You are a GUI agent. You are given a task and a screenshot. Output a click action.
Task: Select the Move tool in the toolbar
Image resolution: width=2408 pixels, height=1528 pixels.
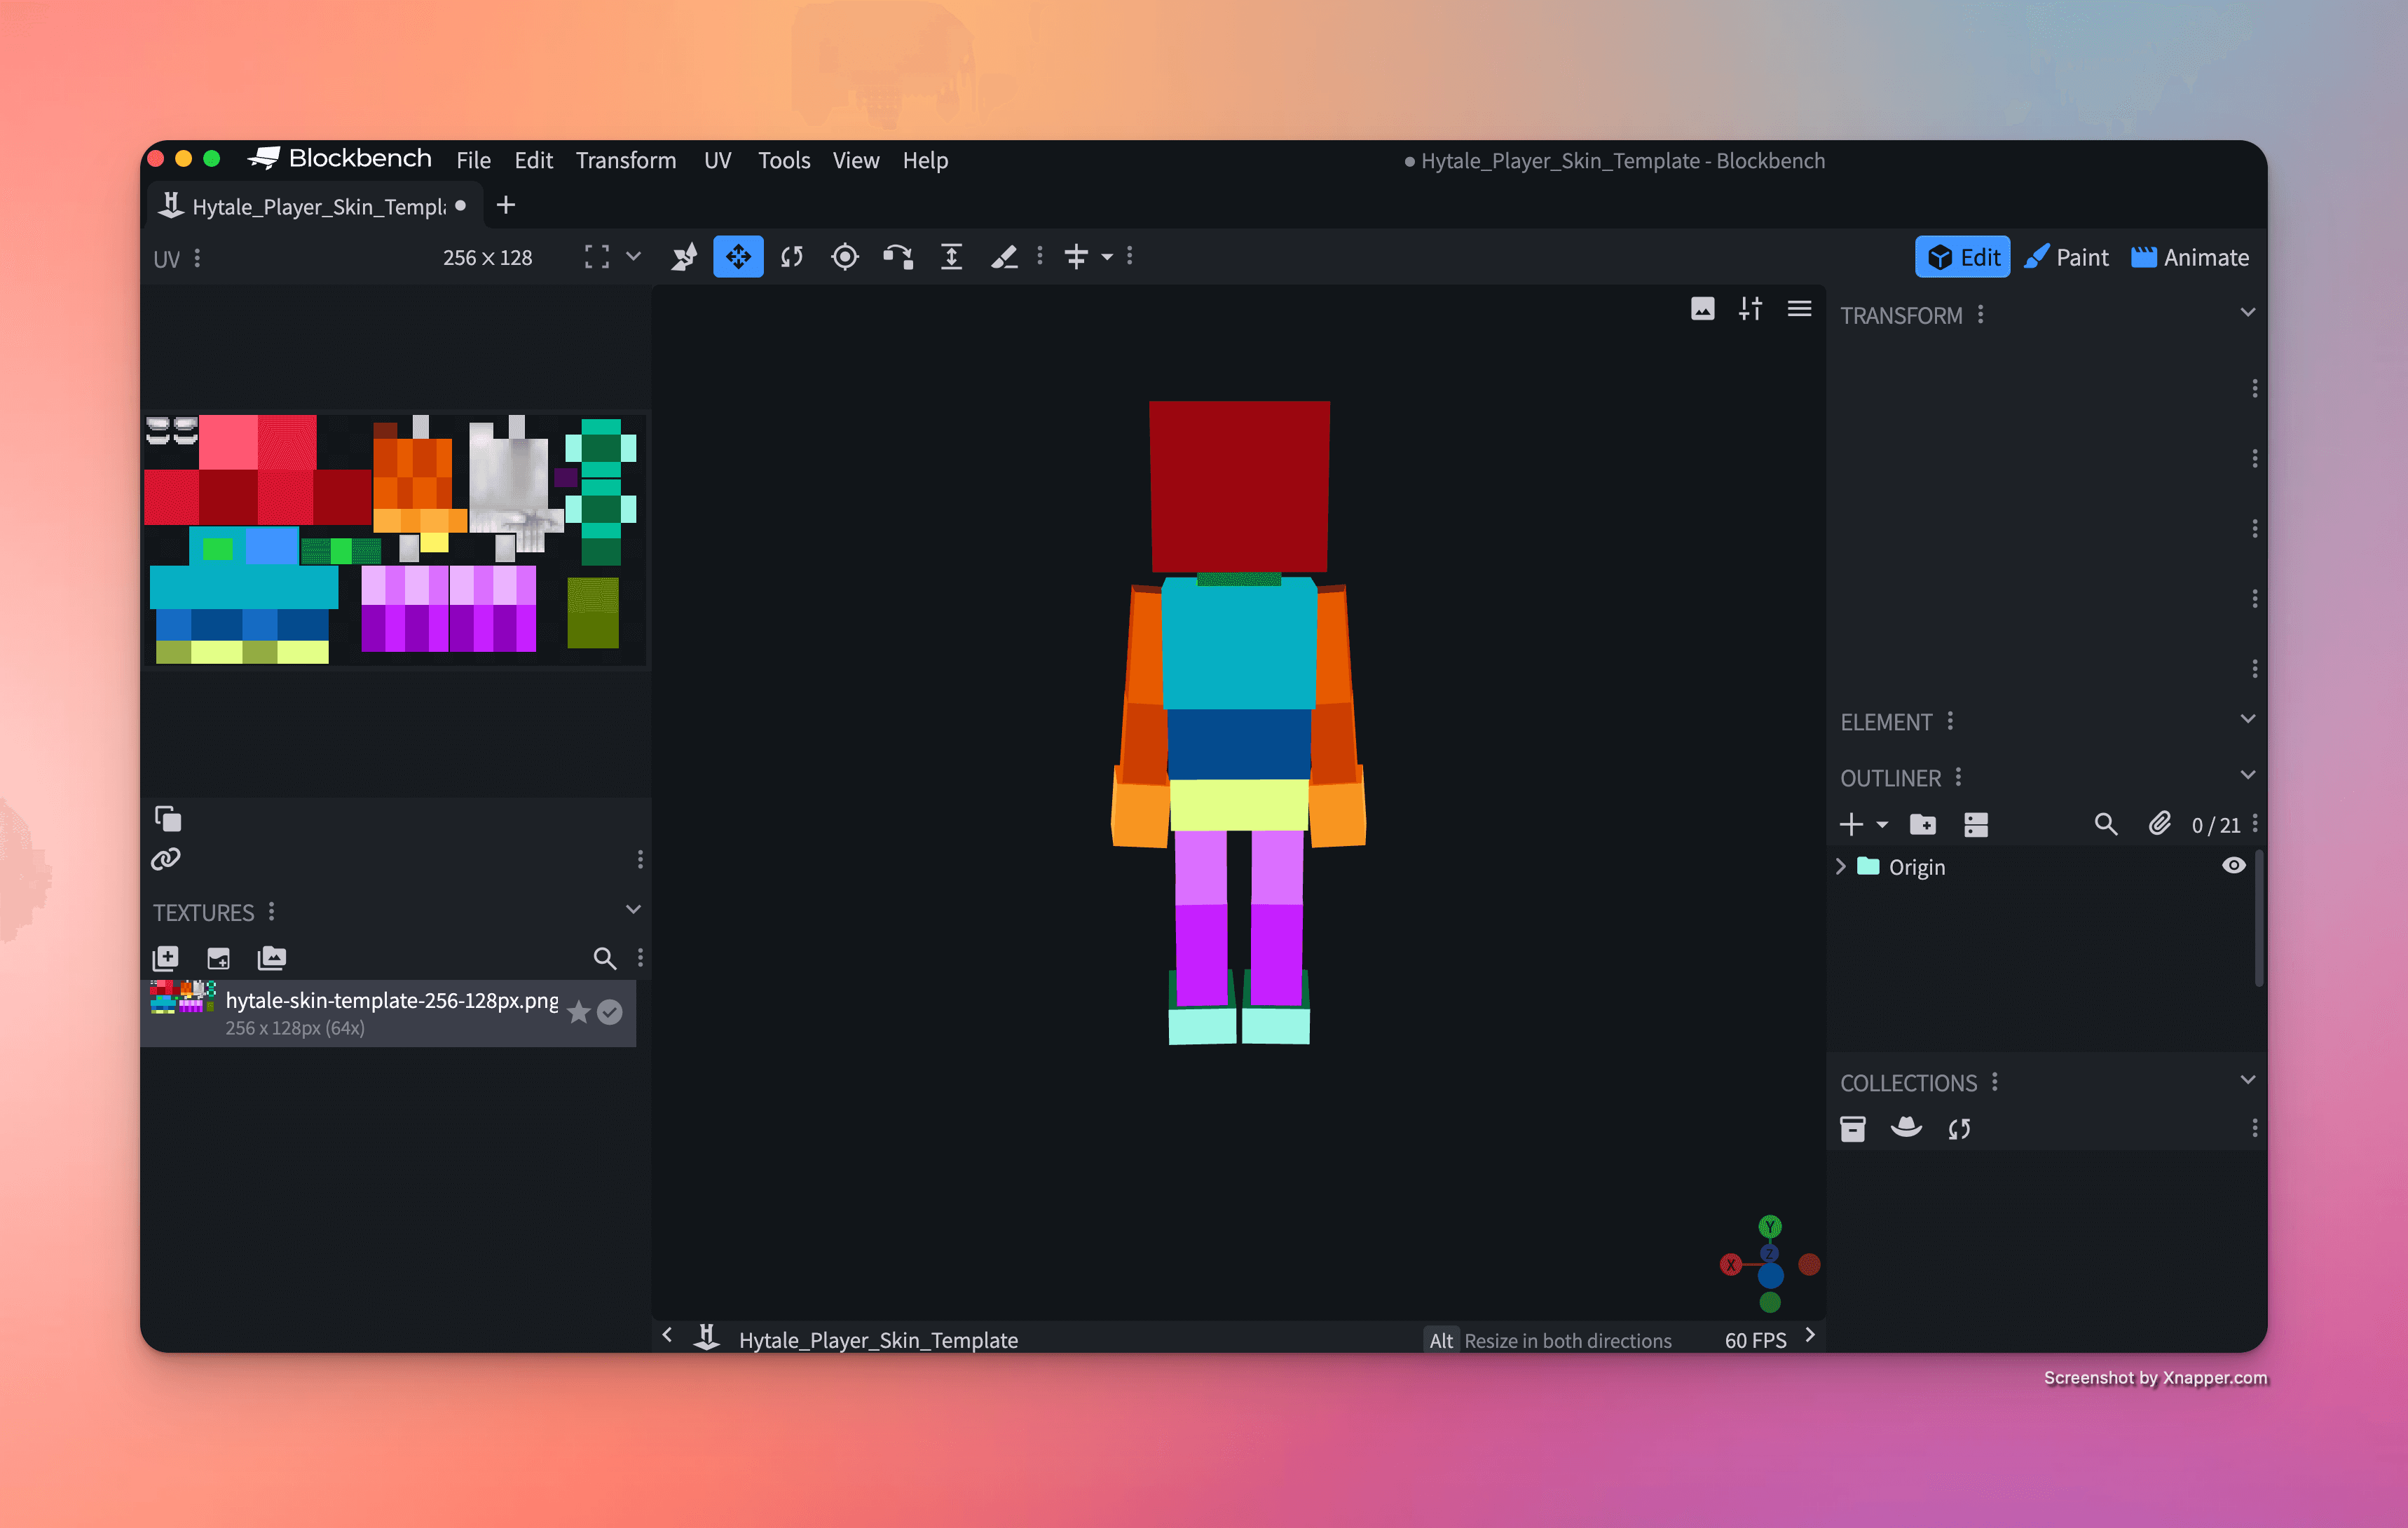point(738,256)
